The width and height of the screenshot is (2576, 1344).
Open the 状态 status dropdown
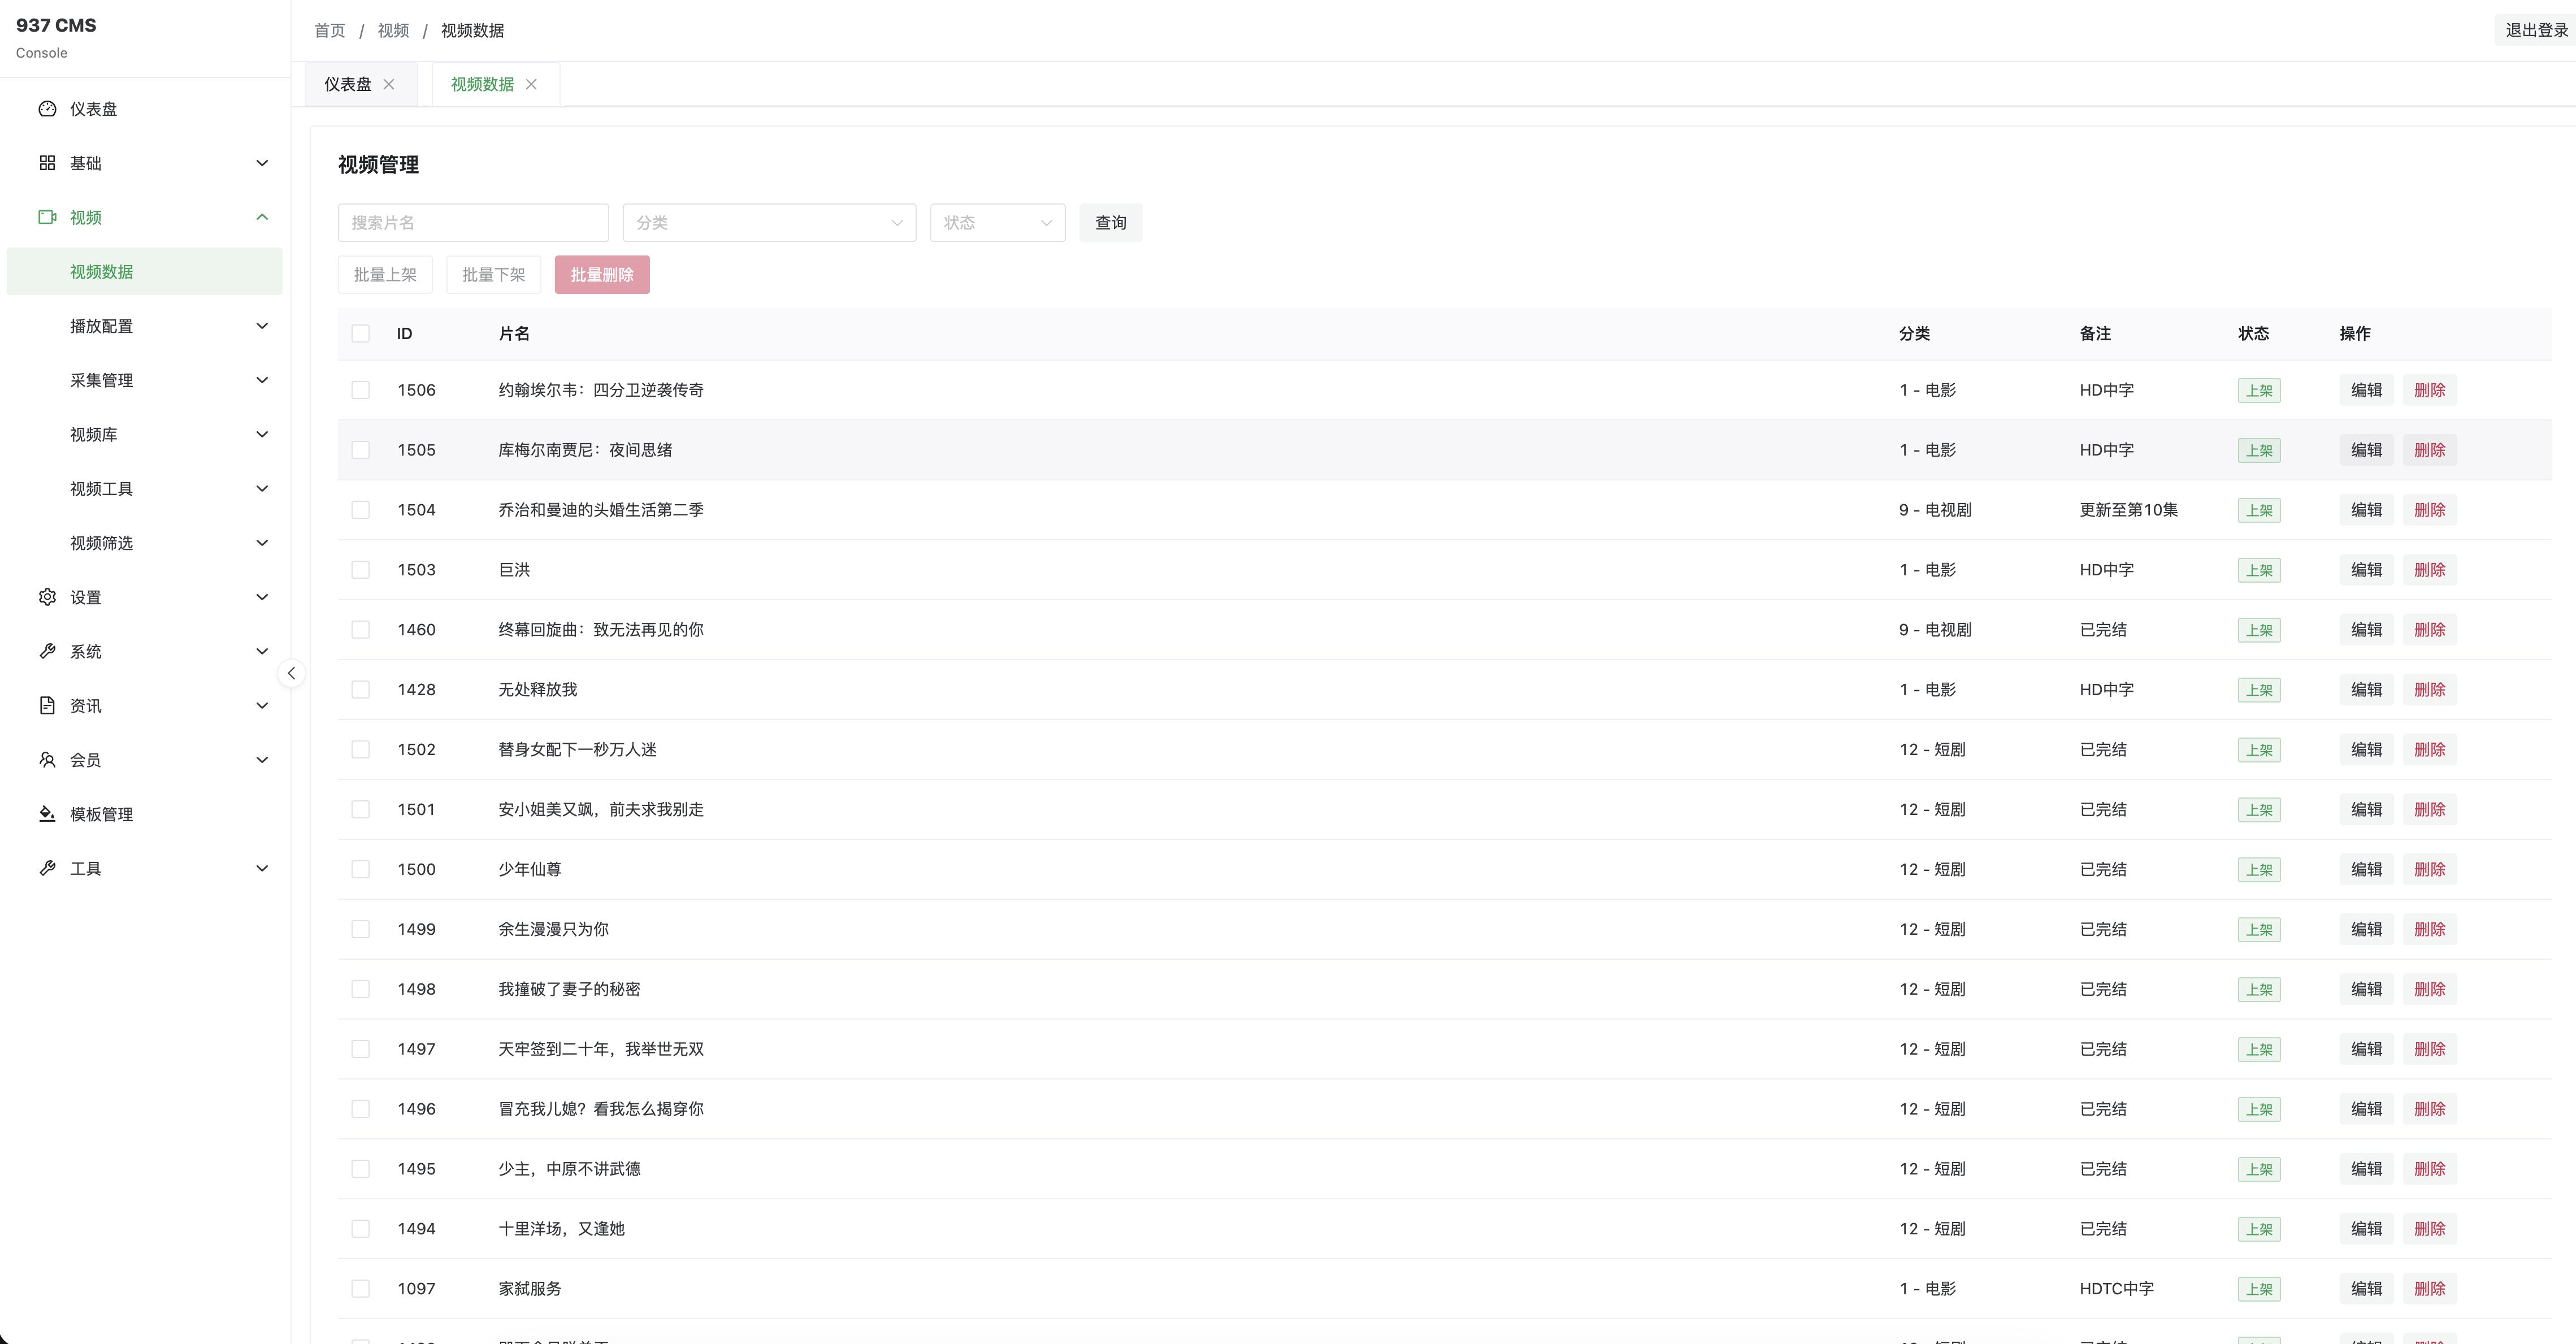996,223
